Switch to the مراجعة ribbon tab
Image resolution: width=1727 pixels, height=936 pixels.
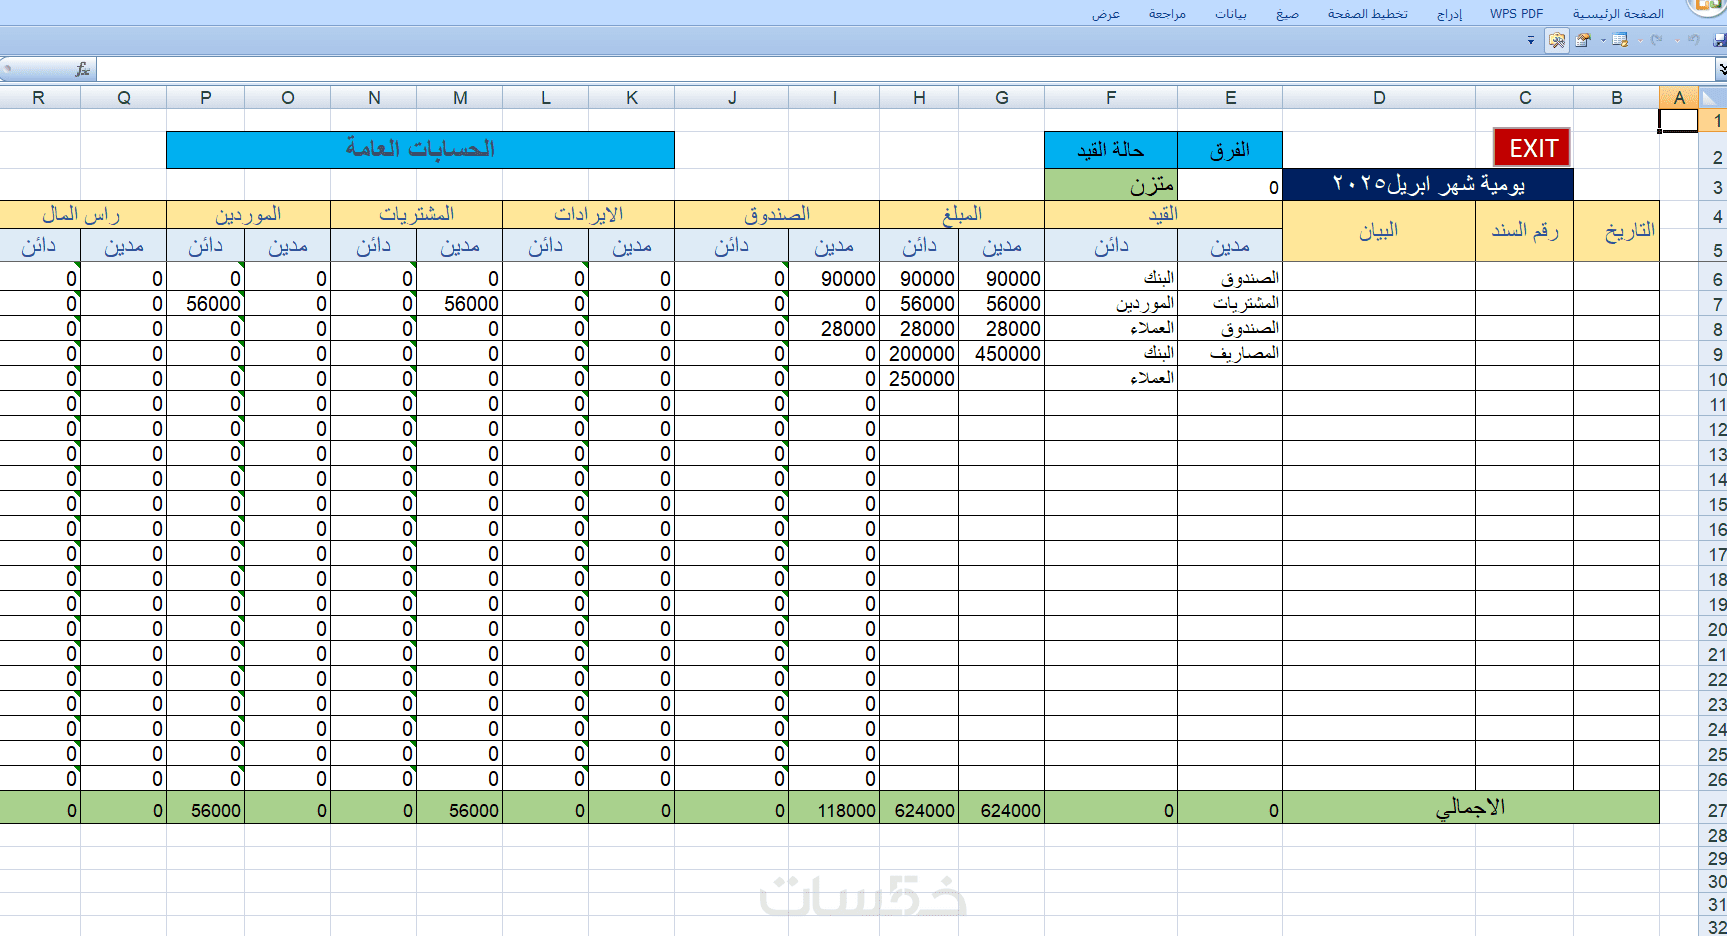[1167, 13]
